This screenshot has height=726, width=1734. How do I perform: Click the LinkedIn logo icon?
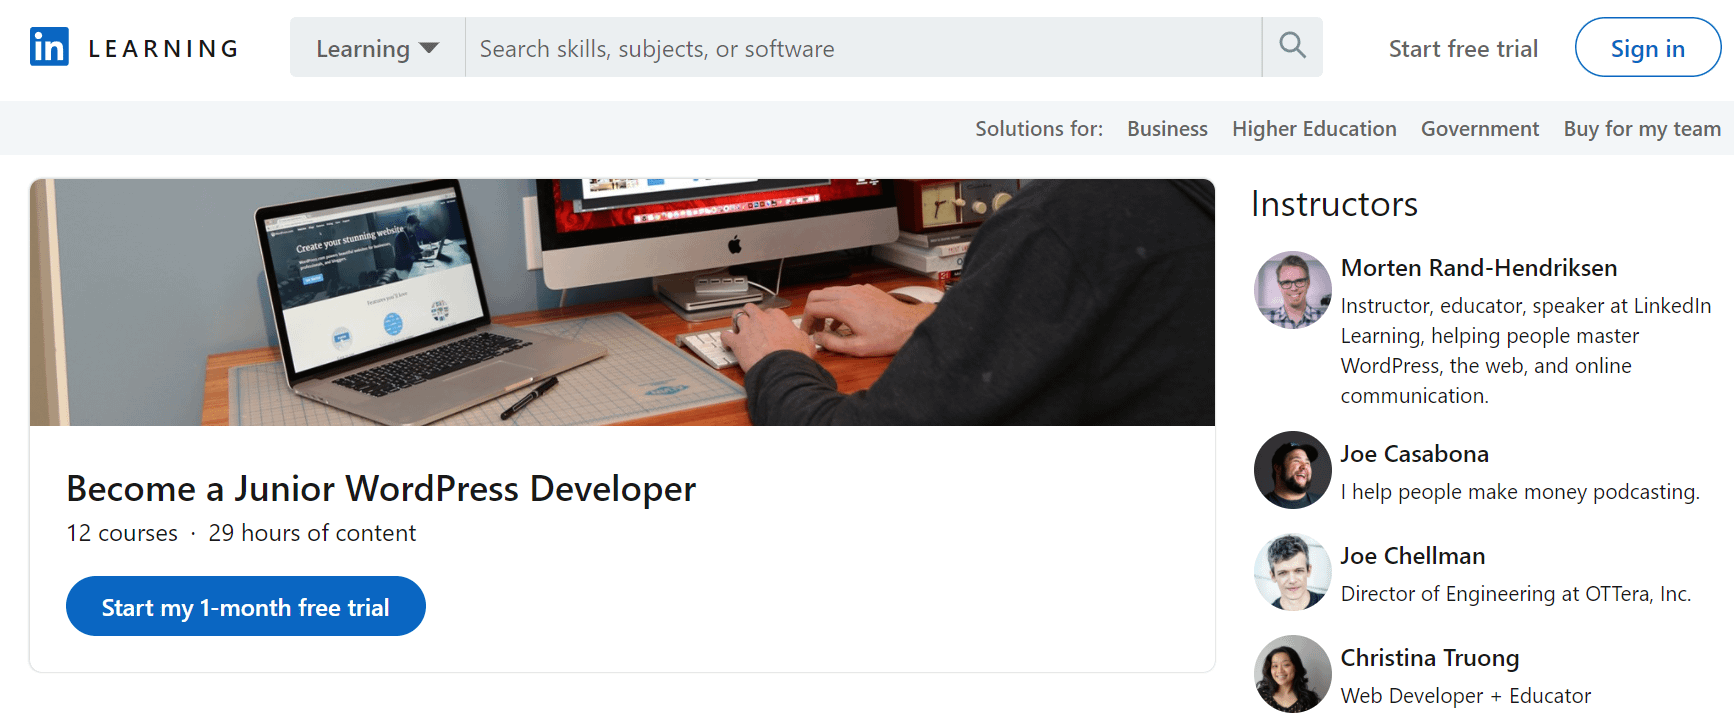49,47
